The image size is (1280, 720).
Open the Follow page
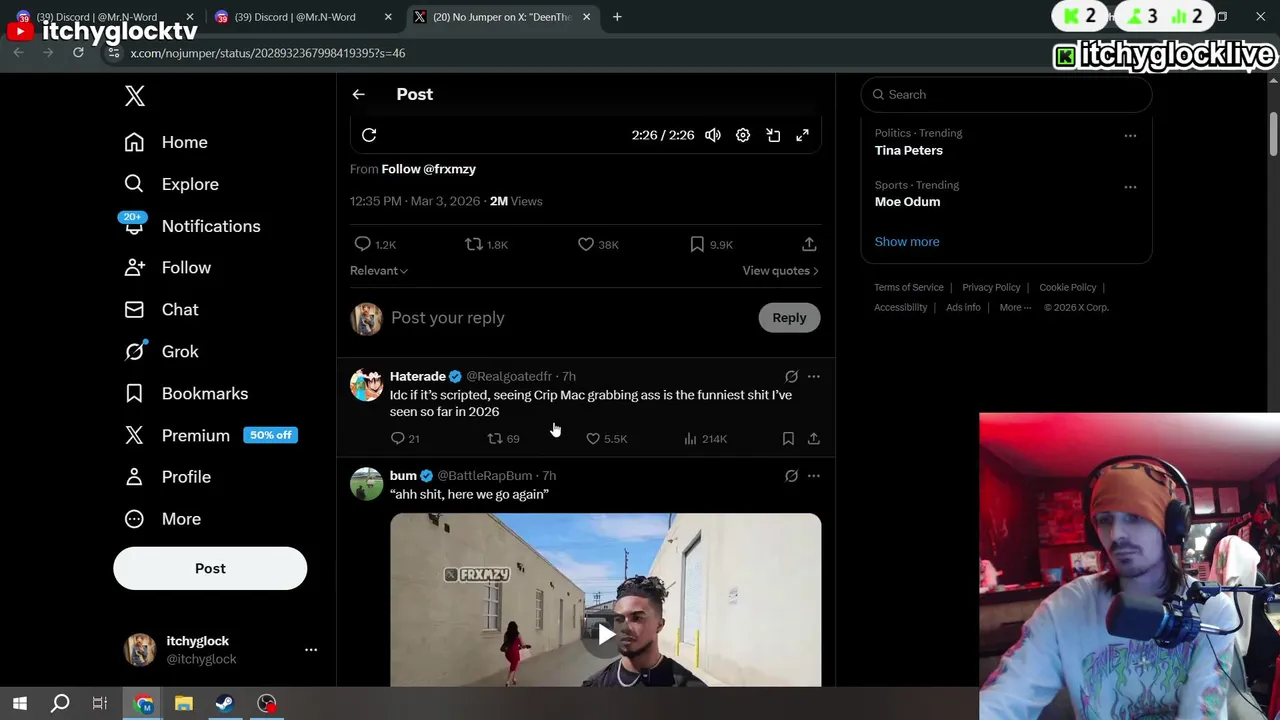tap(167, 268)
